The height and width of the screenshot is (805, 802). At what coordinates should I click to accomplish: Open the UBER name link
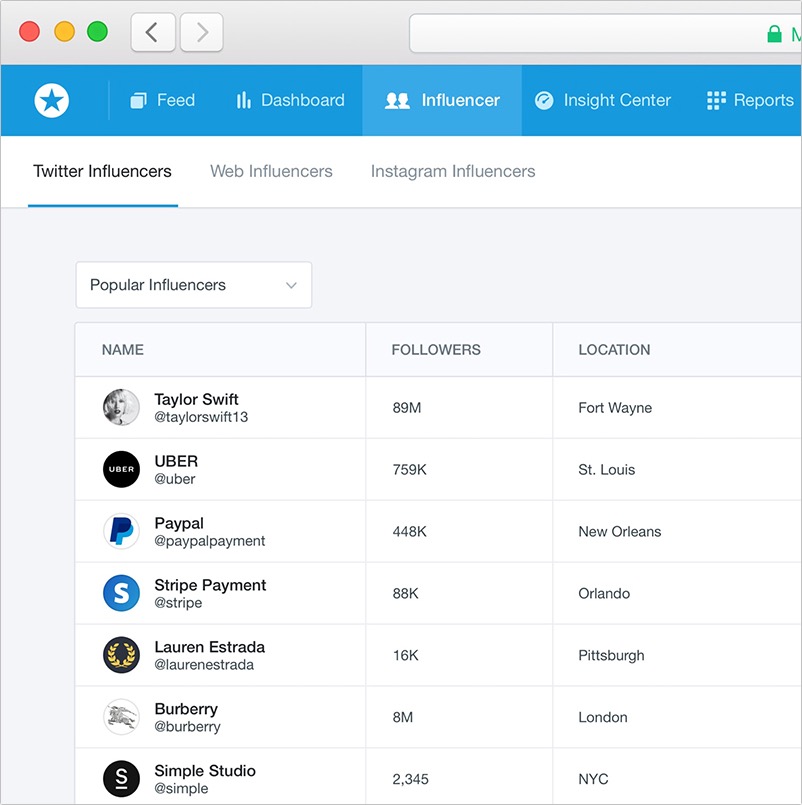pos(176,461)
